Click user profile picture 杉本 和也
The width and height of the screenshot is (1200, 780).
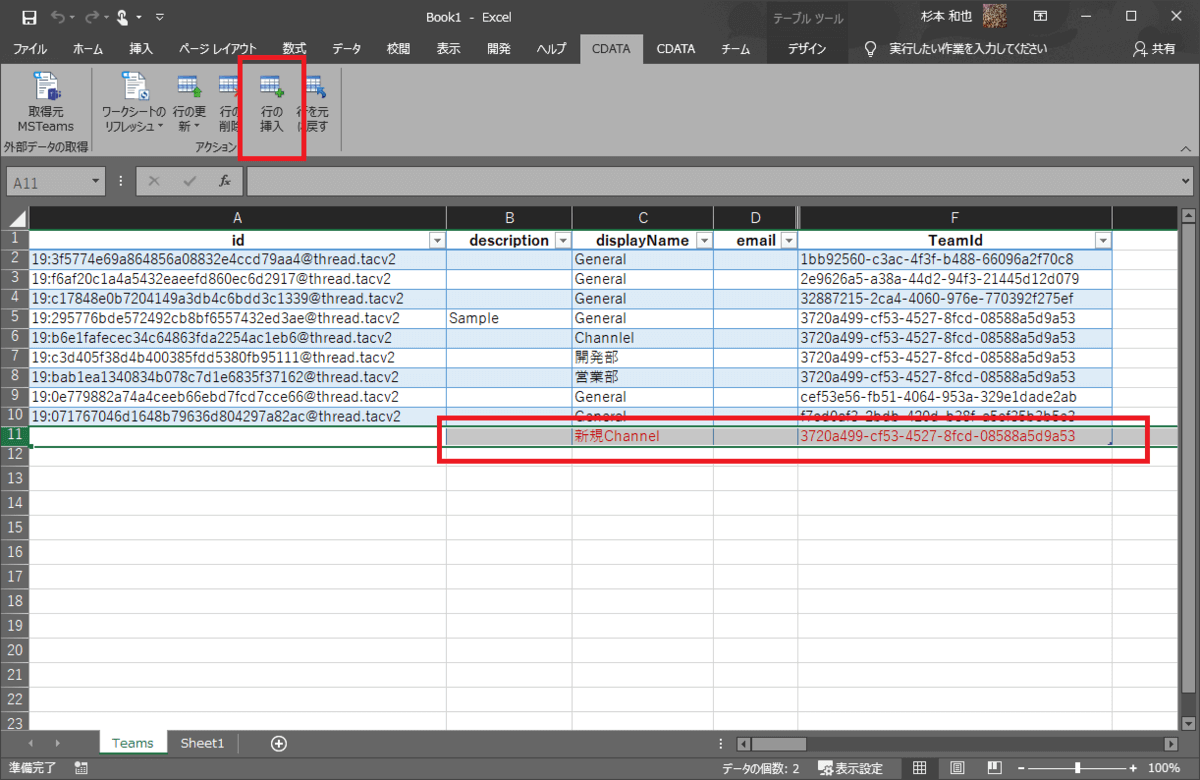[994, 17]
